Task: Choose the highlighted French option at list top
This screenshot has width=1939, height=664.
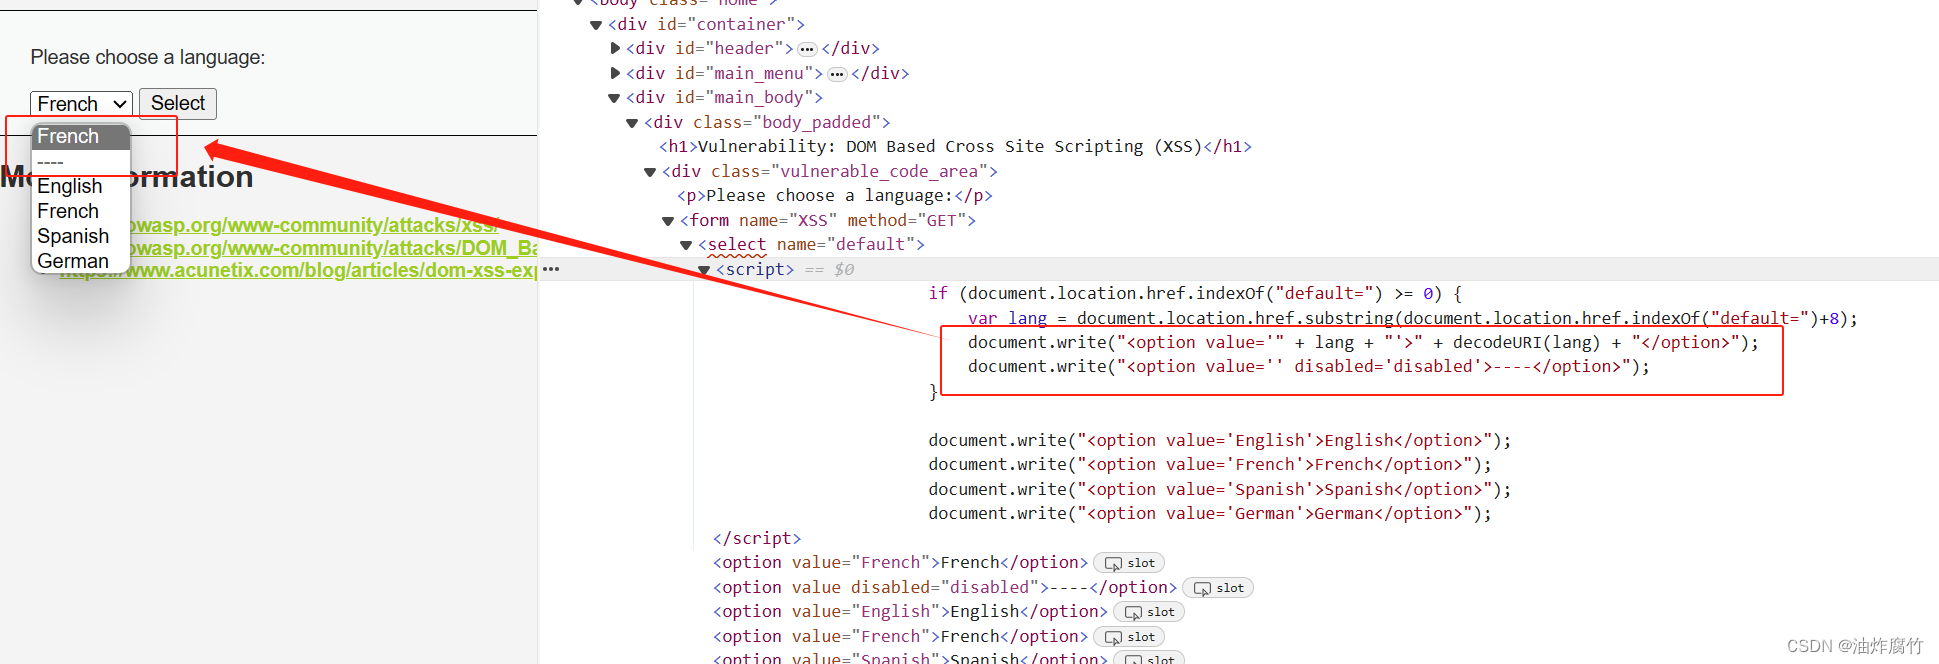Action: pyautogui.click(x=81, y=136)
